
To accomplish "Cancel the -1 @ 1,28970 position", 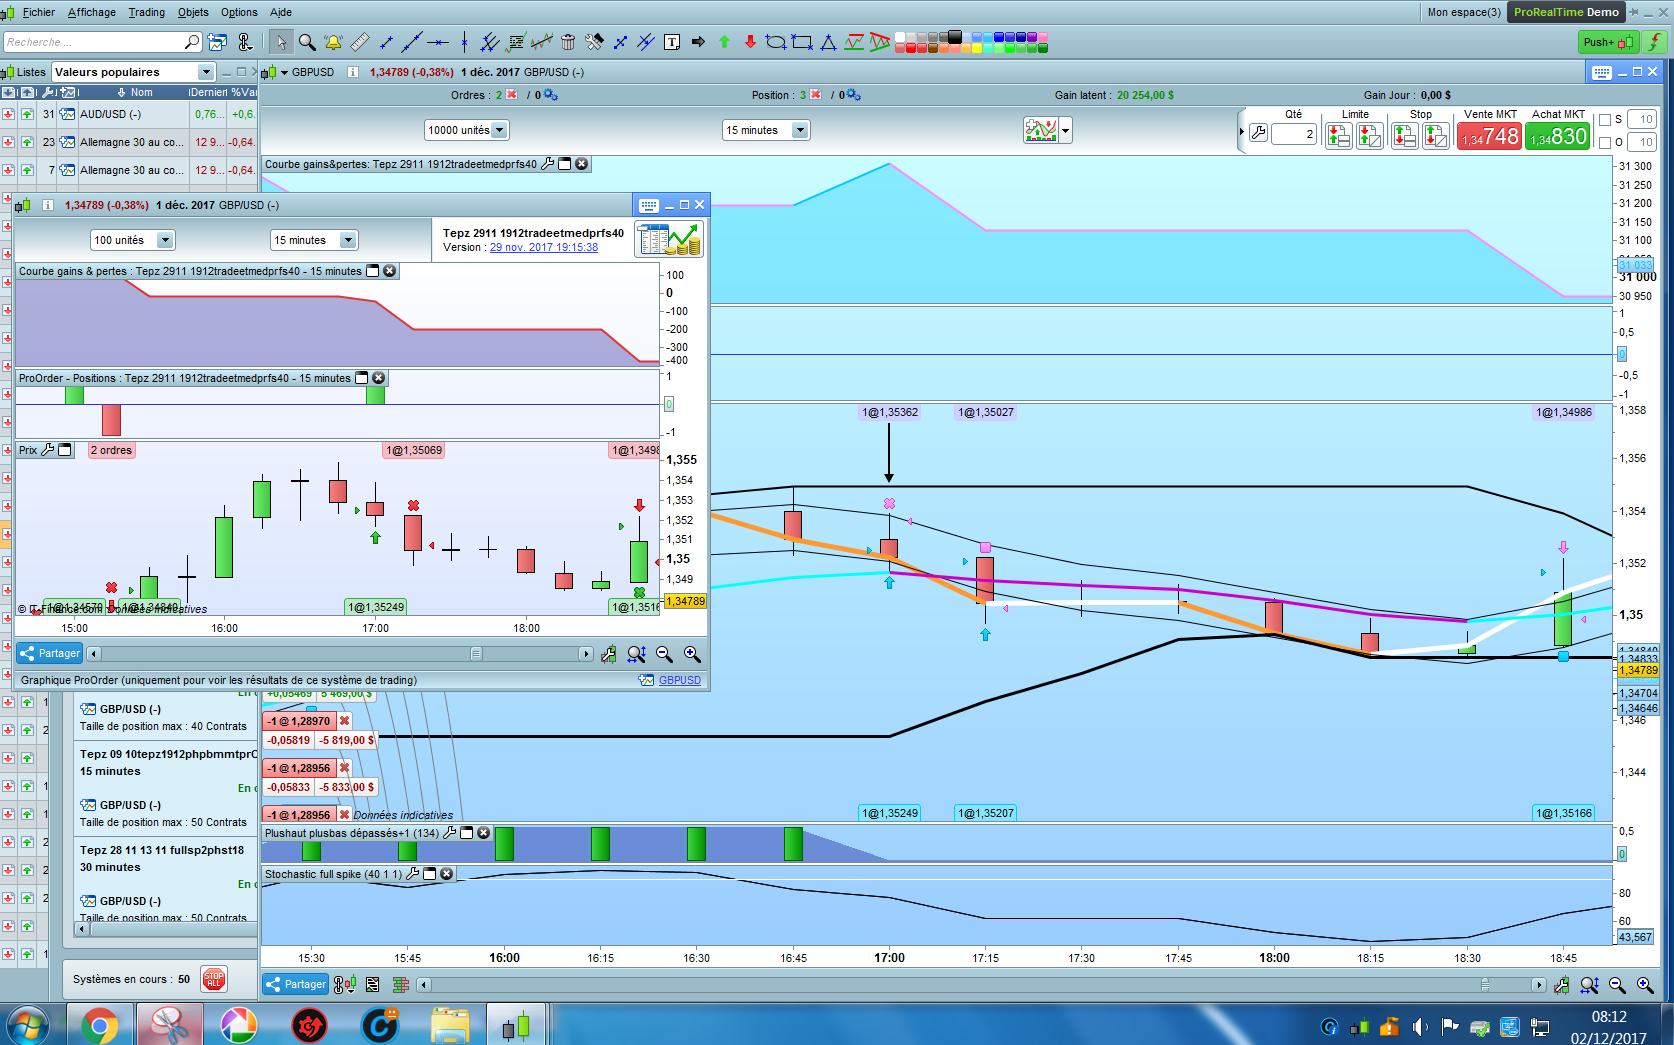I will (x=344, y=721).
